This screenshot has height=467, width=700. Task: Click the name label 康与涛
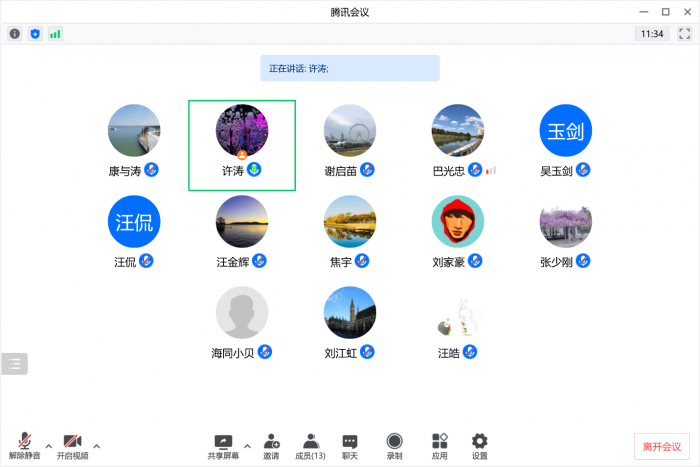[x=125, y=171]
